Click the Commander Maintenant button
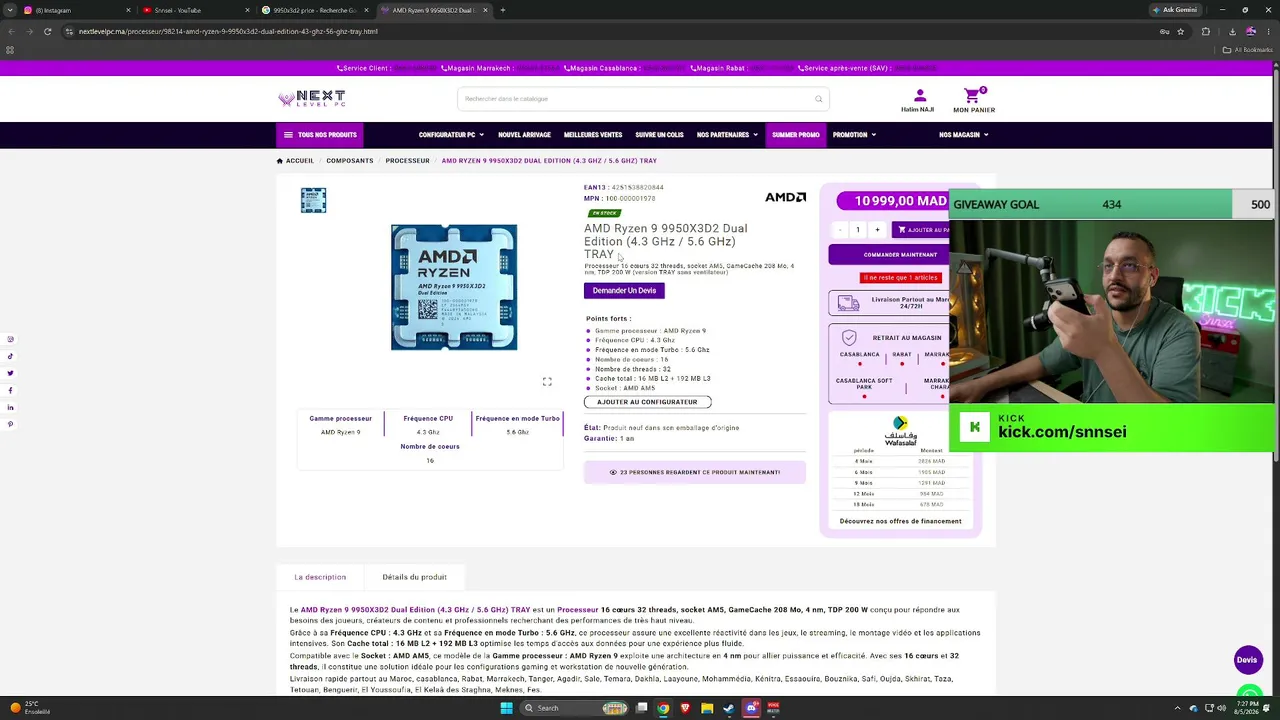This screenshot has height=720, width=1280. pos(888,255)
